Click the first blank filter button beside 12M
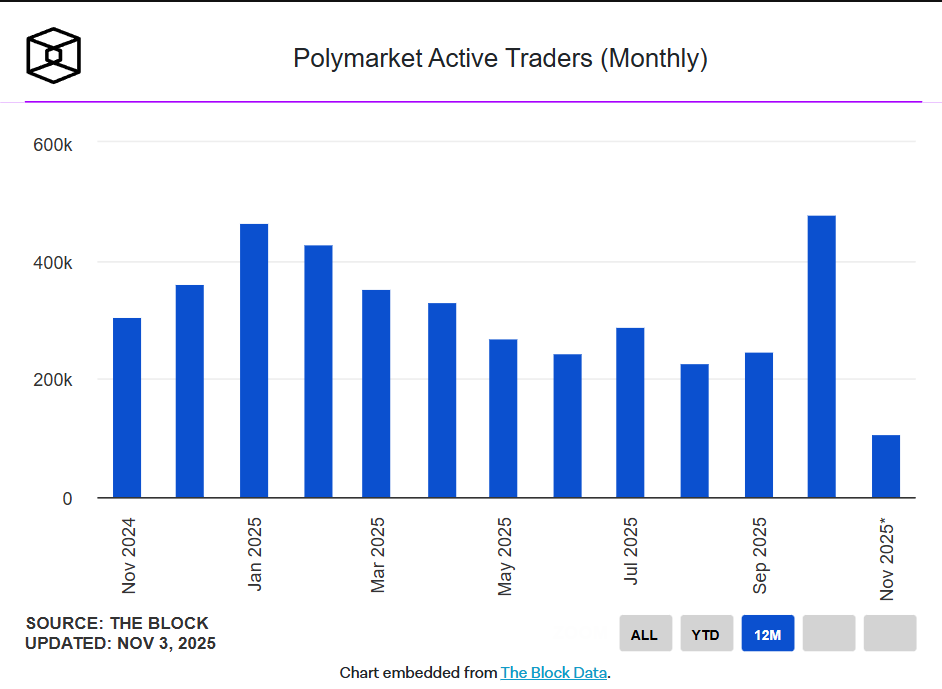This screenshot has width=942, height=689. click(828, 633)
